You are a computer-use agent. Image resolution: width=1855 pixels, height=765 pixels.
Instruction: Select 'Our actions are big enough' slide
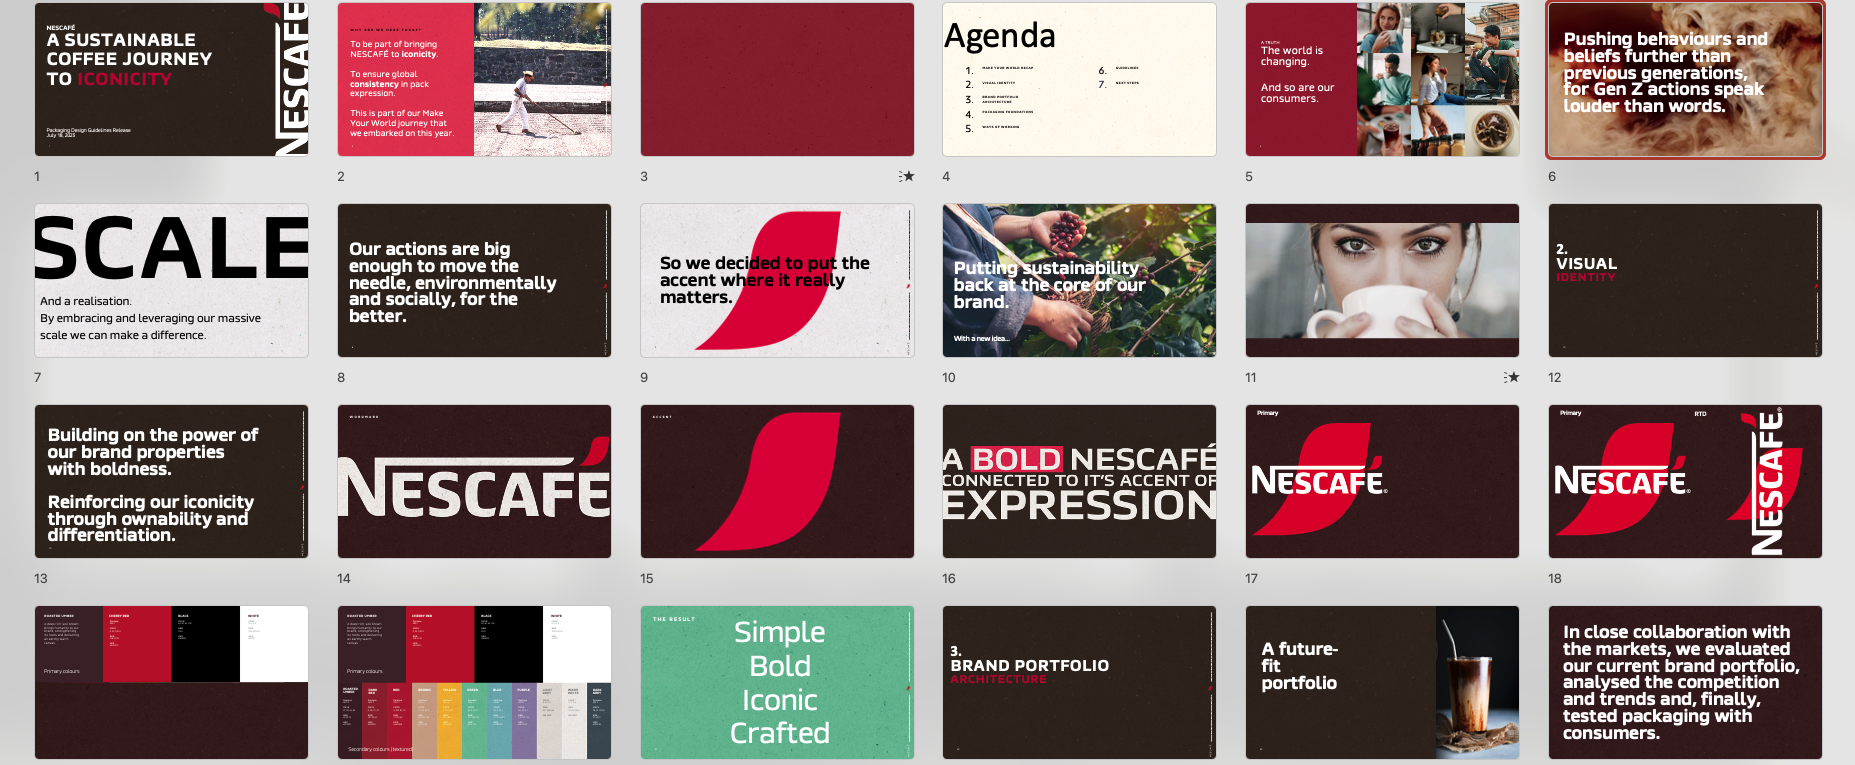pyautogui.click(x=475, y=281)
